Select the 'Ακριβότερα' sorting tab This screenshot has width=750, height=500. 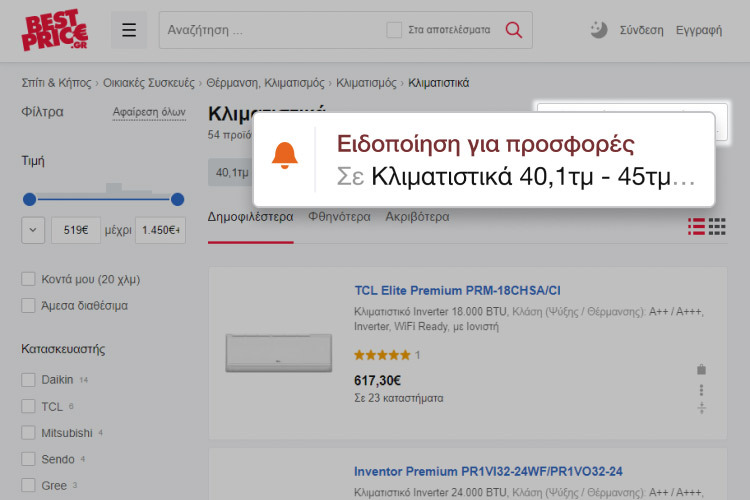click(417, 217)
